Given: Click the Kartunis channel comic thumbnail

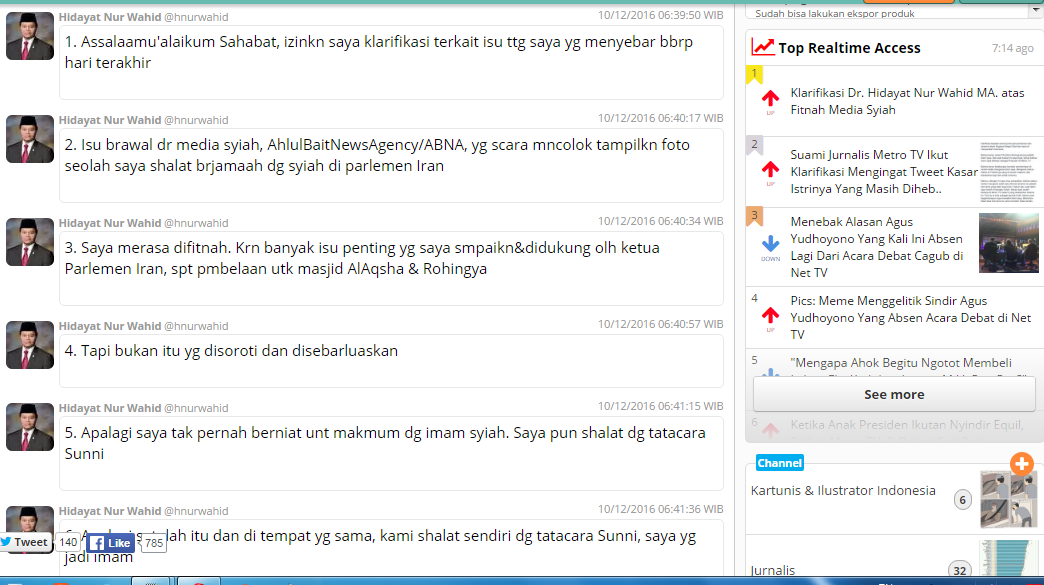Looking at the screenshot, I should tap(1008, 499).
